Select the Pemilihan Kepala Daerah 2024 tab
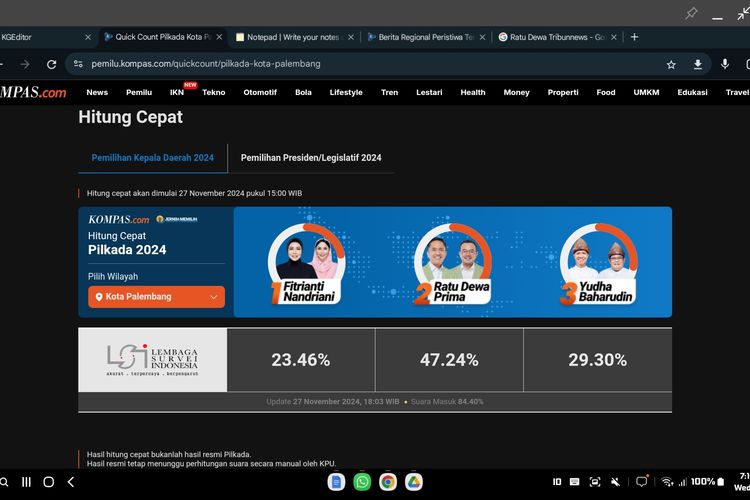Image resolution: width=750 pixels, height=500 pixels. [x=153, y=158]
